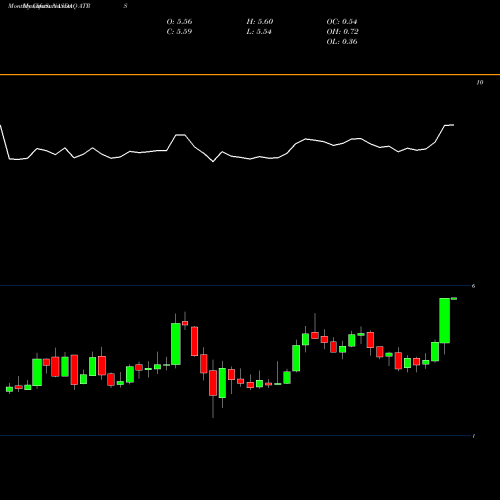Click the overlapping chart title text at top left
The image size is (500, 500).
49,6
